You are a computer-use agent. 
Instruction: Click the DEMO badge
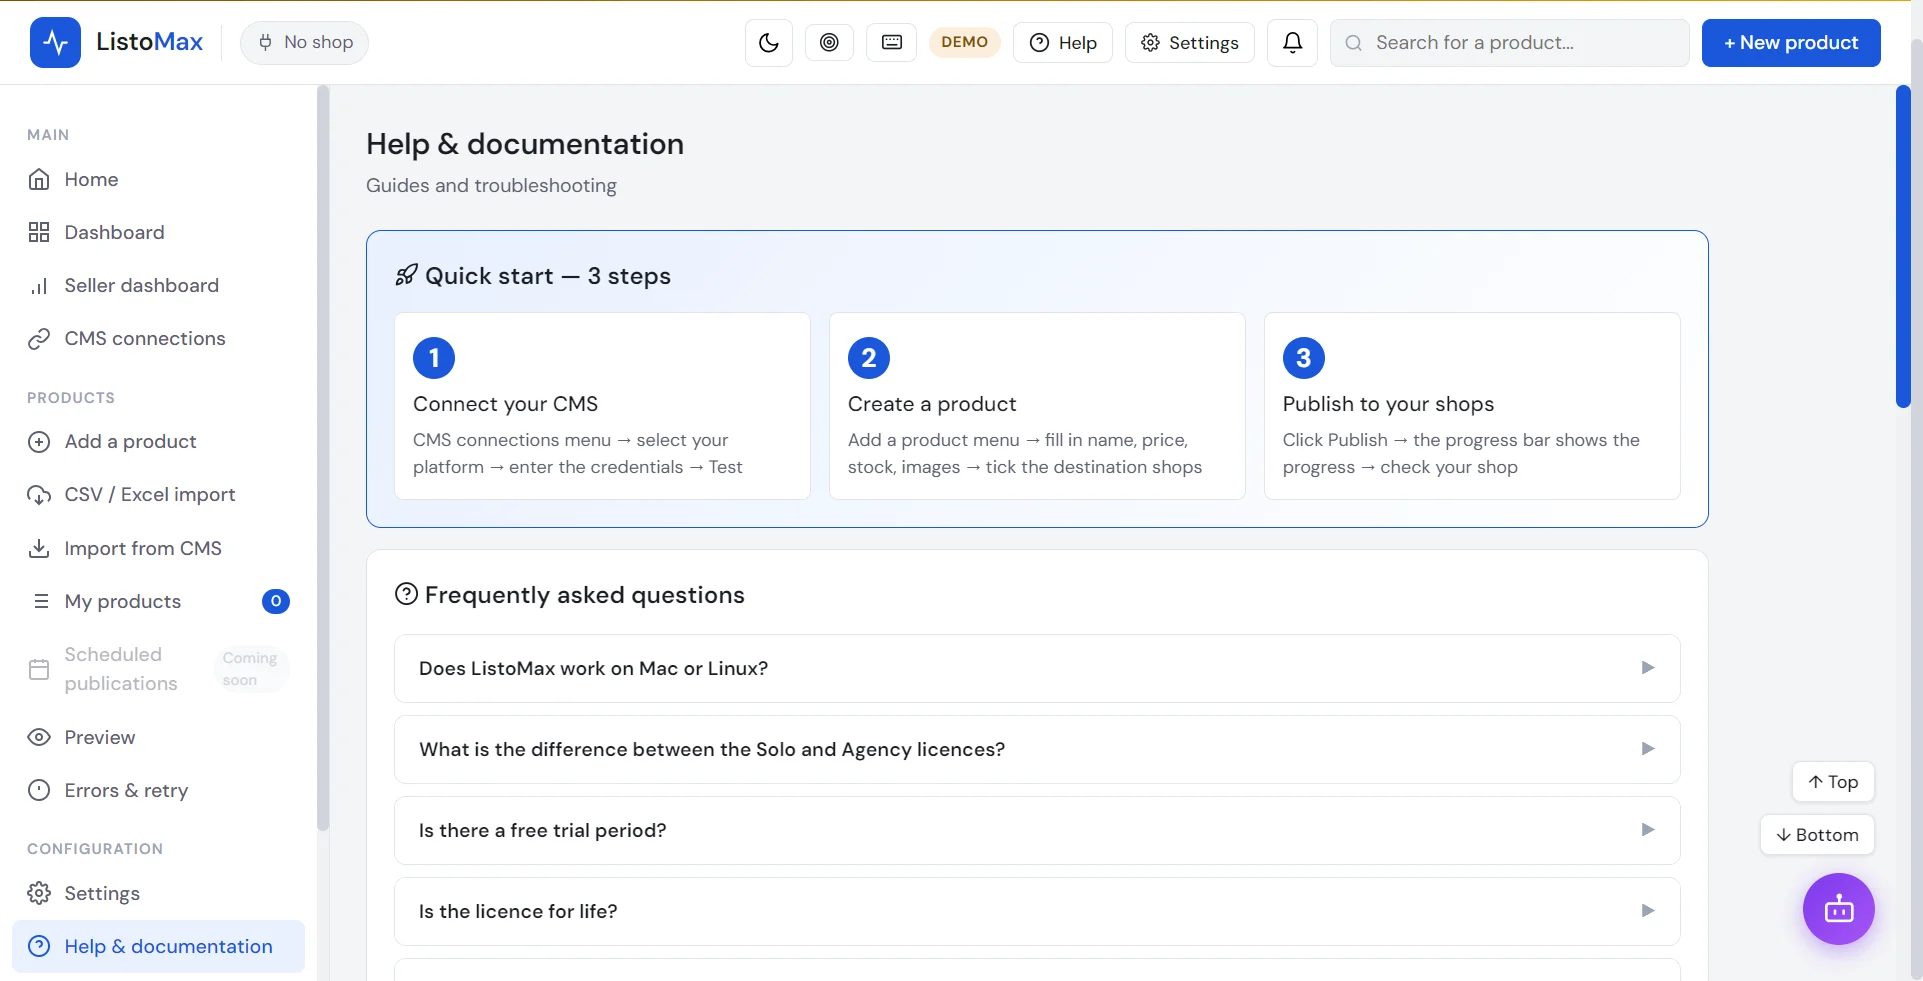click(965, 42)
